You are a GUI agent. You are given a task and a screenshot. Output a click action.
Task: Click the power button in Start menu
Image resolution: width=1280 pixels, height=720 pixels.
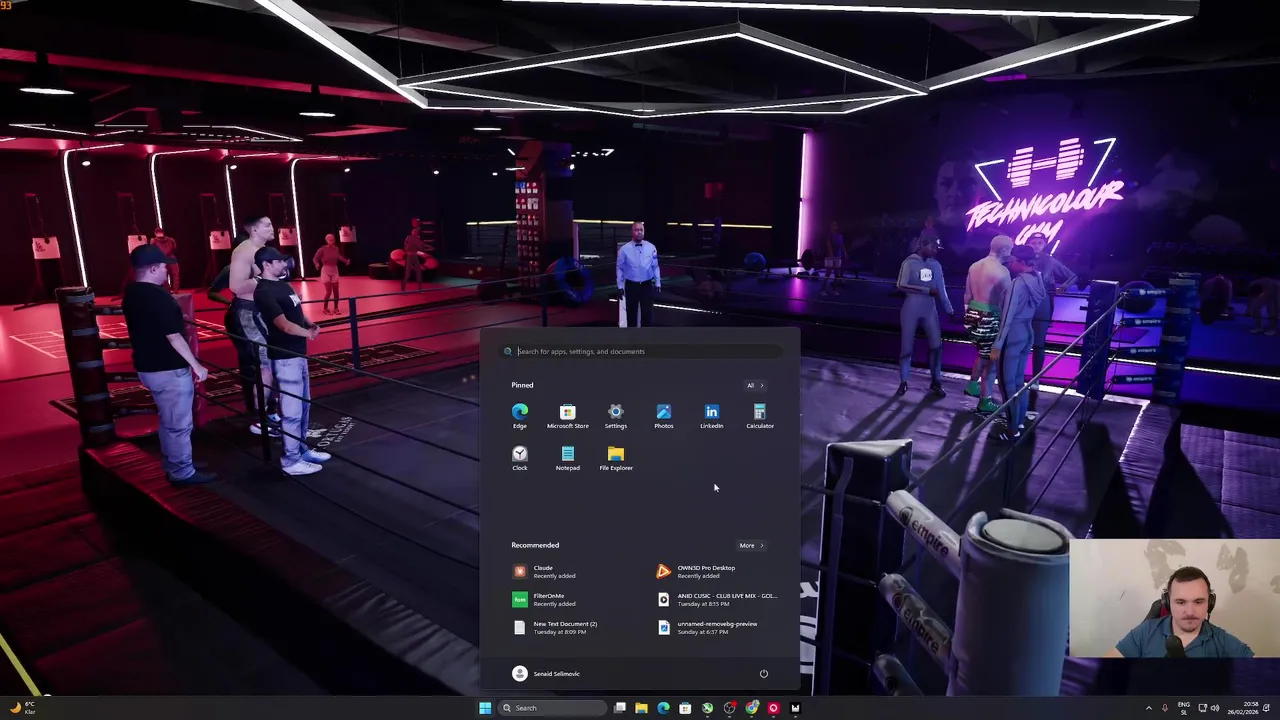764,674
